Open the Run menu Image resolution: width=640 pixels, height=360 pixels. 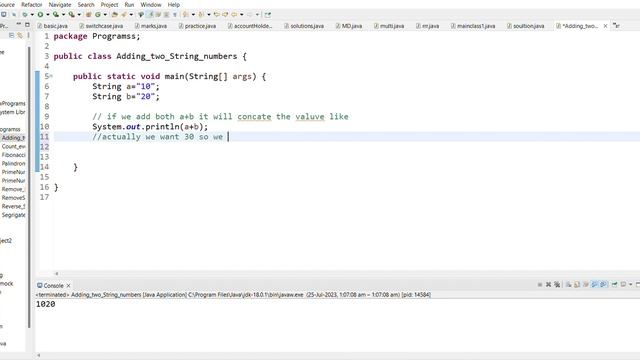(129, 4)
